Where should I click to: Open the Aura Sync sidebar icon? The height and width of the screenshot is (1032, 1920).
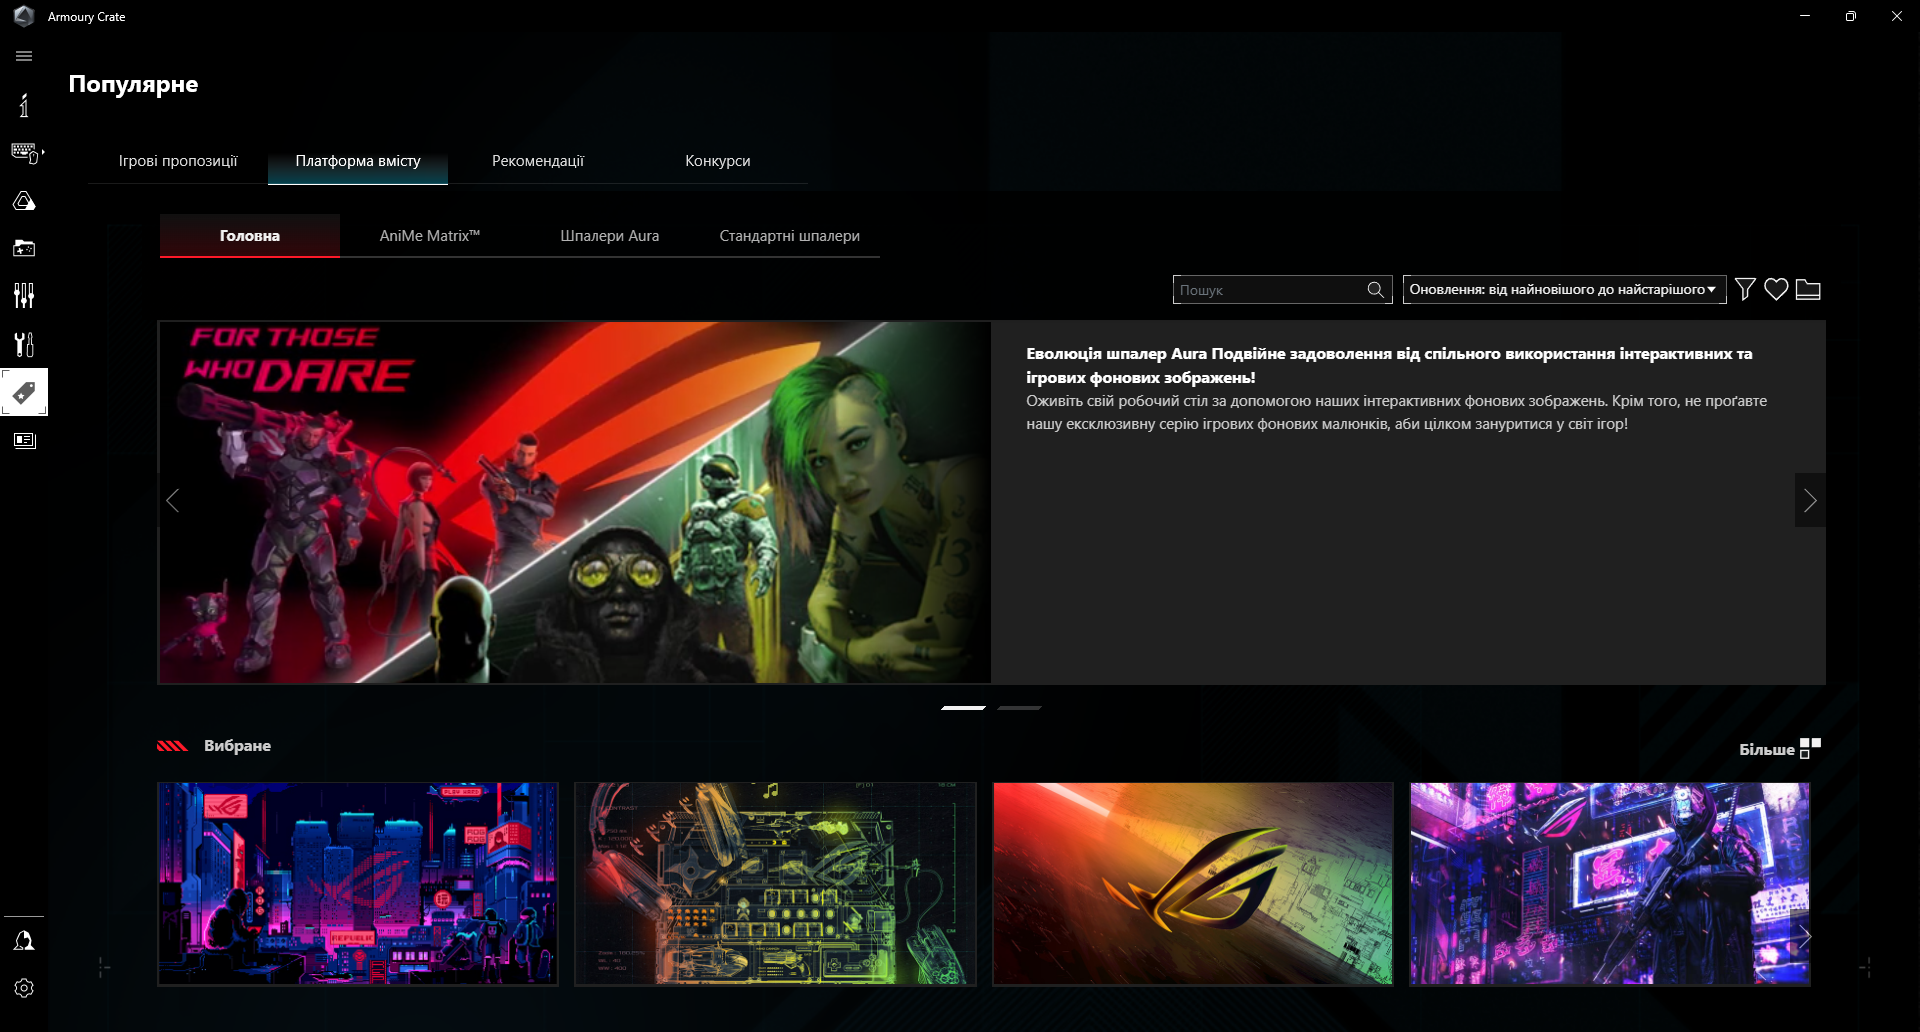click(24, 201)
